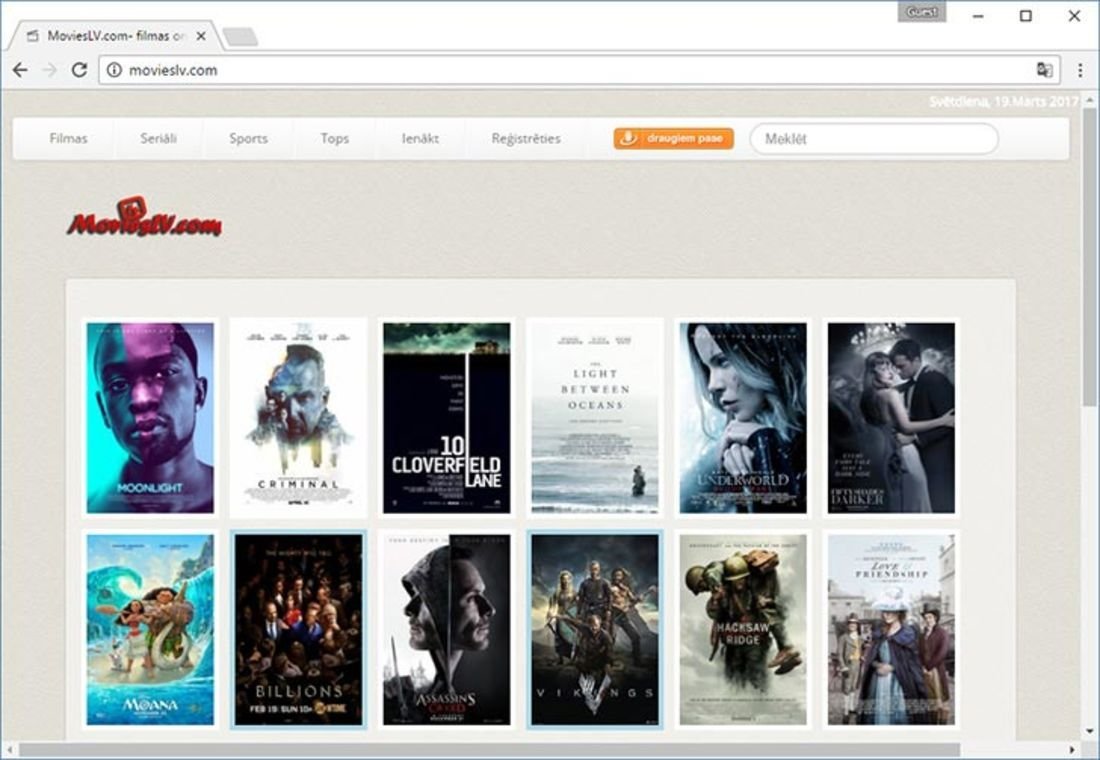This screenshot has height=760, width=1100.
Task: Close the MoviesLV.com tab
Action: (201, 36)
